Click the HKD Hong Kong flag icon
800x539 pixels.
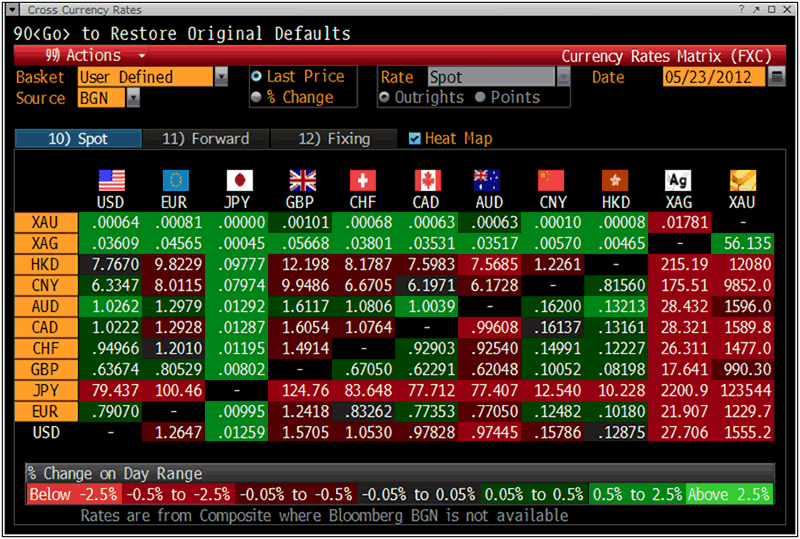click(x=615, y=181)
